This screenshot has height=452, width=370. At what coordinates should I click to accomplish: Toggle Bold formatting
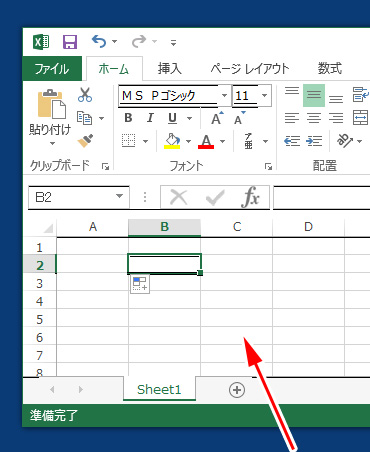click(128, 118)
